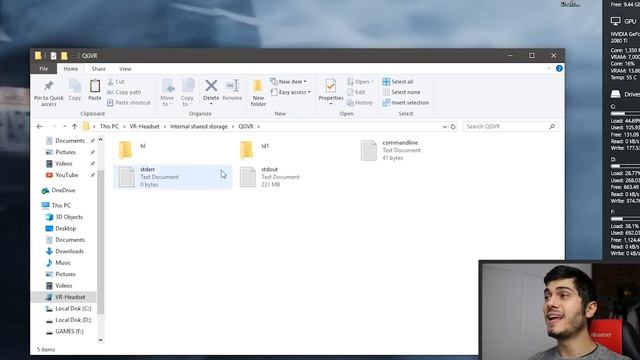Click the Back navigation arrow
Screen dimensions: 640x360
(x=40, y=127)
